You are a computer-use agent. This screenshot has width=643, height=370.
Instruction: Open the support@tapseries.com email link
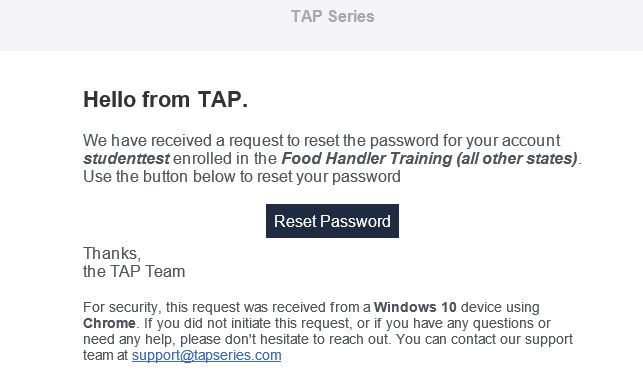pyautogui.click(x=206, y=355)
